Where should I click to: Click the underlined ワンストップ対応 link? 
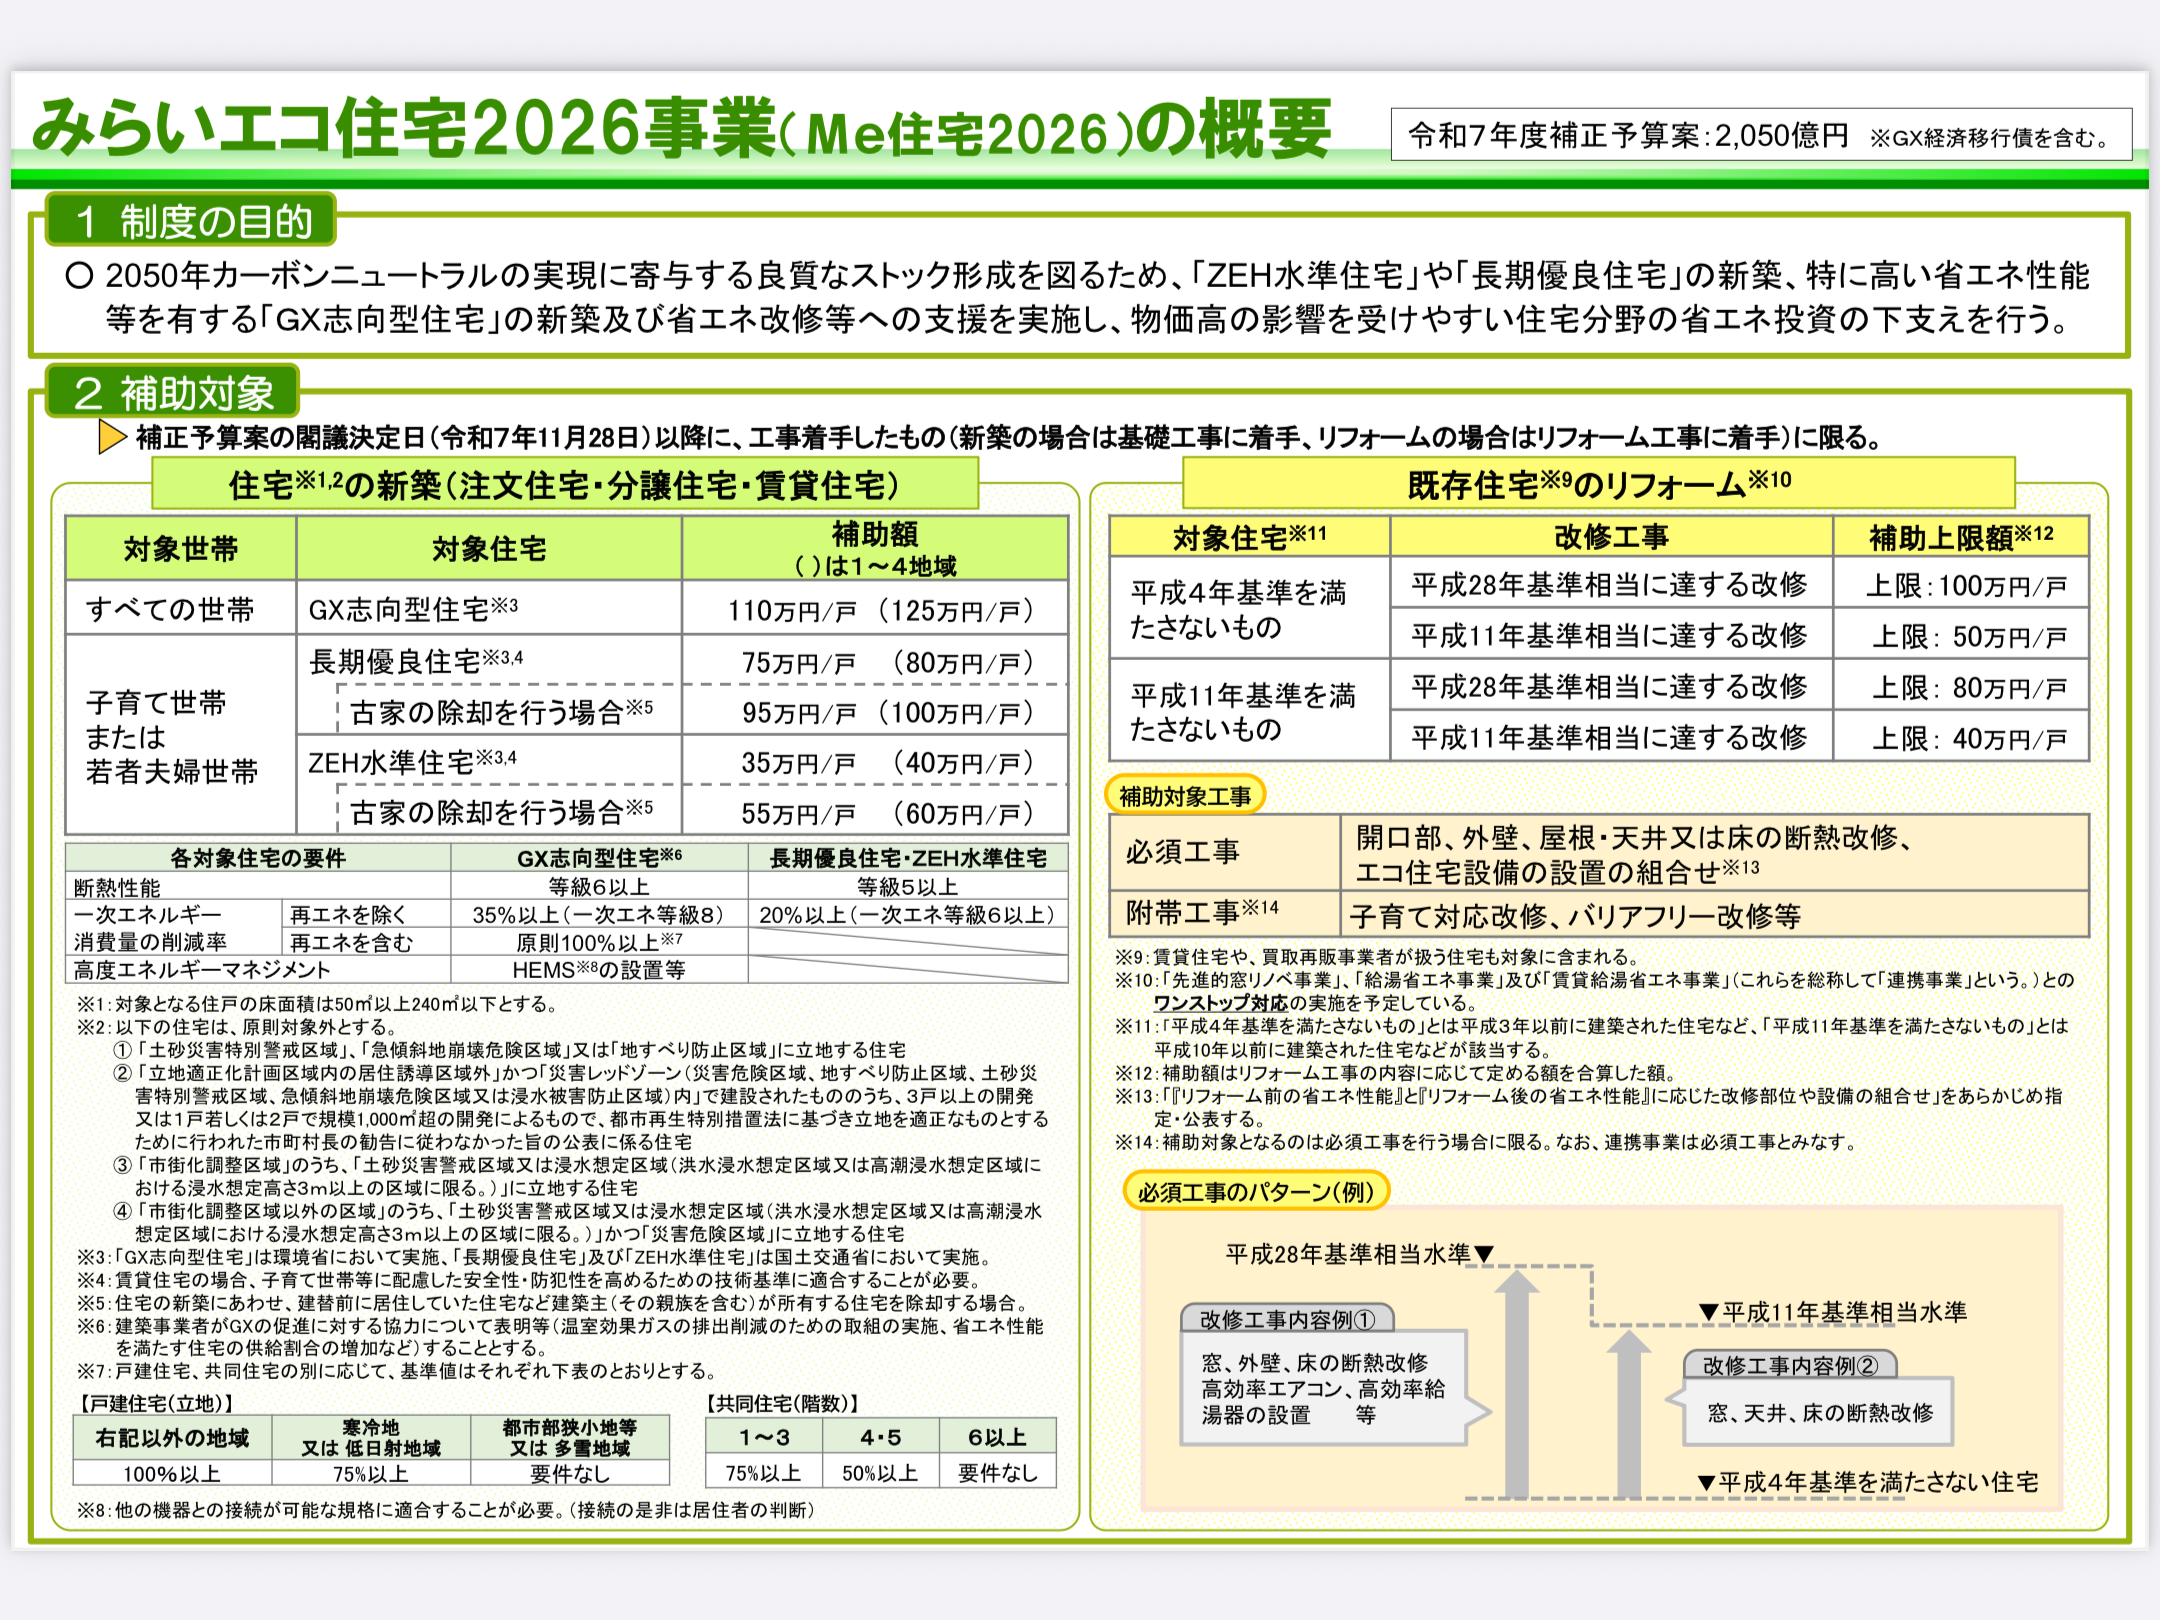pos(1220,1003)
